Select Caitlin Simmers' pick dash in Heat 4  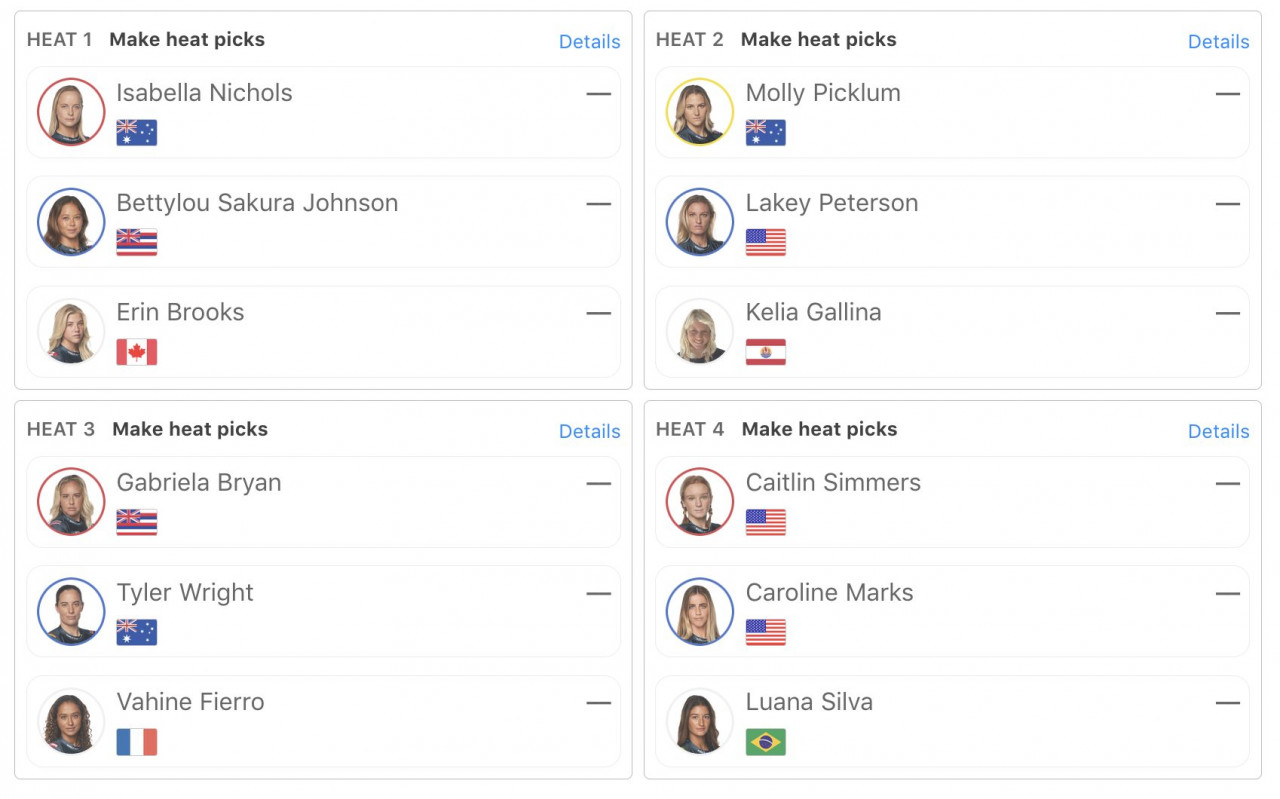(x=1228, y=483)
